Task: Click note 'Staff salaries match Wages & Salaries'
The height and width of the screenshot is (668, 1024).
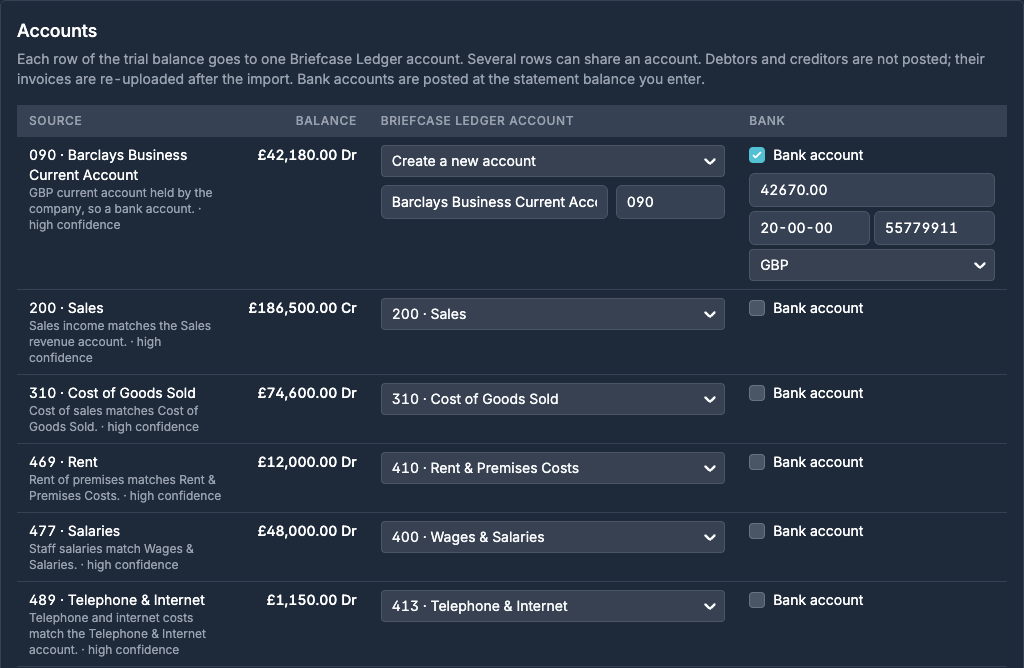Action: [x=111, y=557]
